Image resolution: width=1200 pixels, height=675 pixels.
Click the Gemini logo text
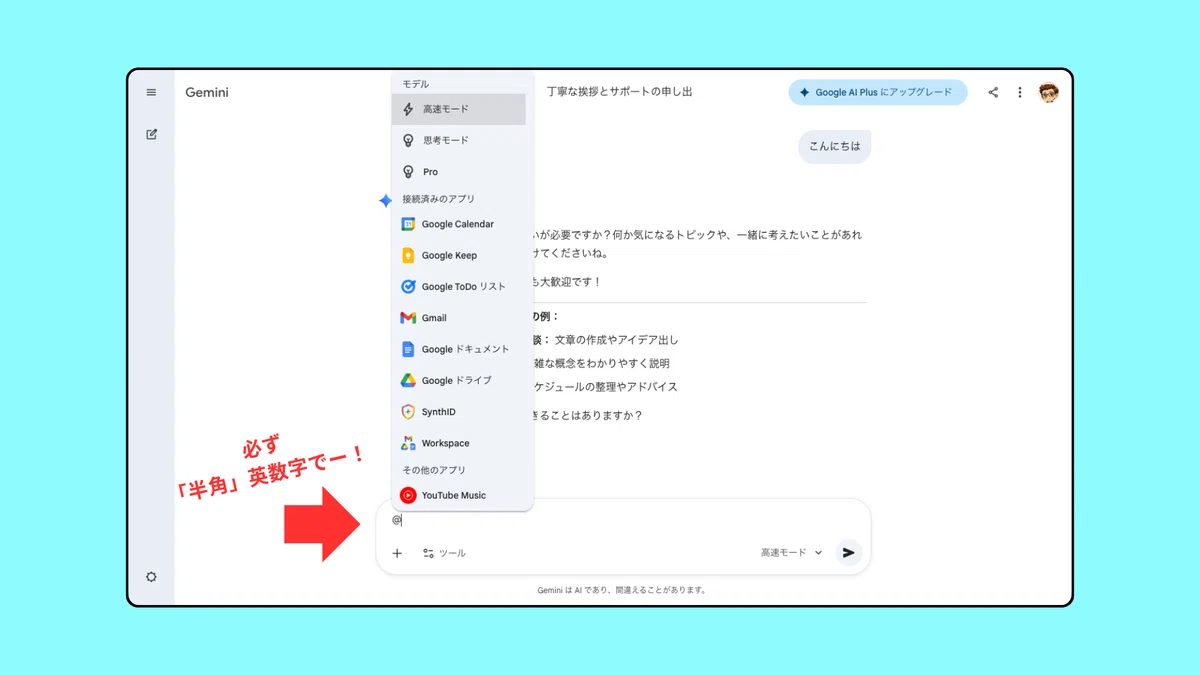tap(207, 92)
